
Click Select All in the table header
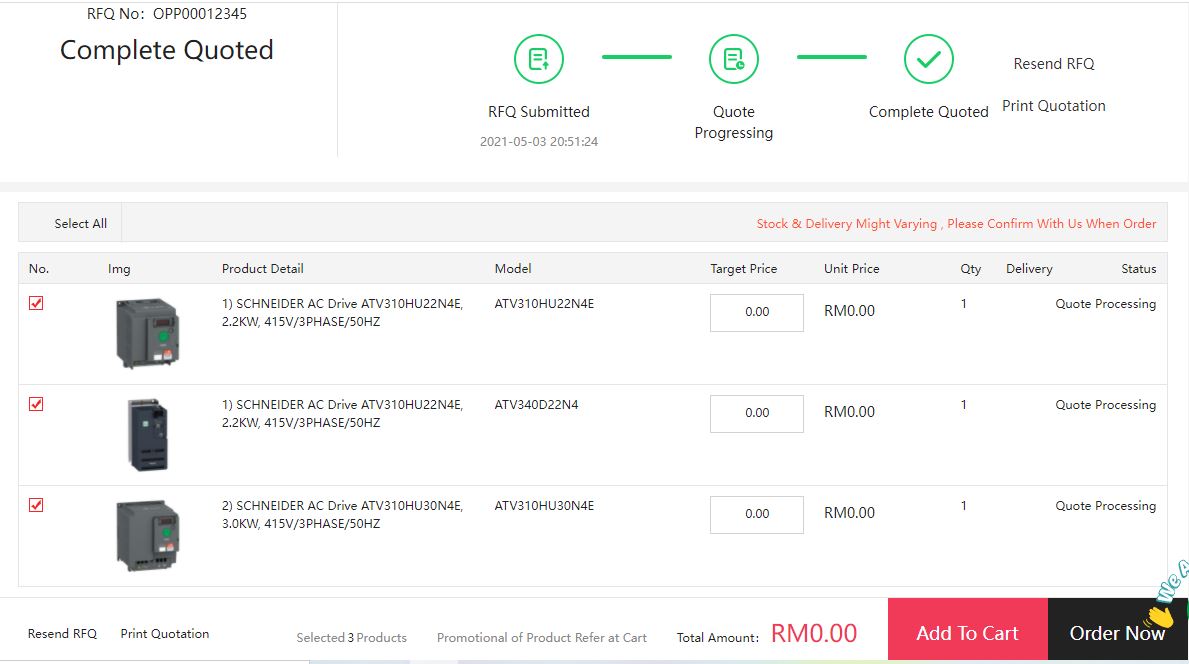(x=80, y=224)
